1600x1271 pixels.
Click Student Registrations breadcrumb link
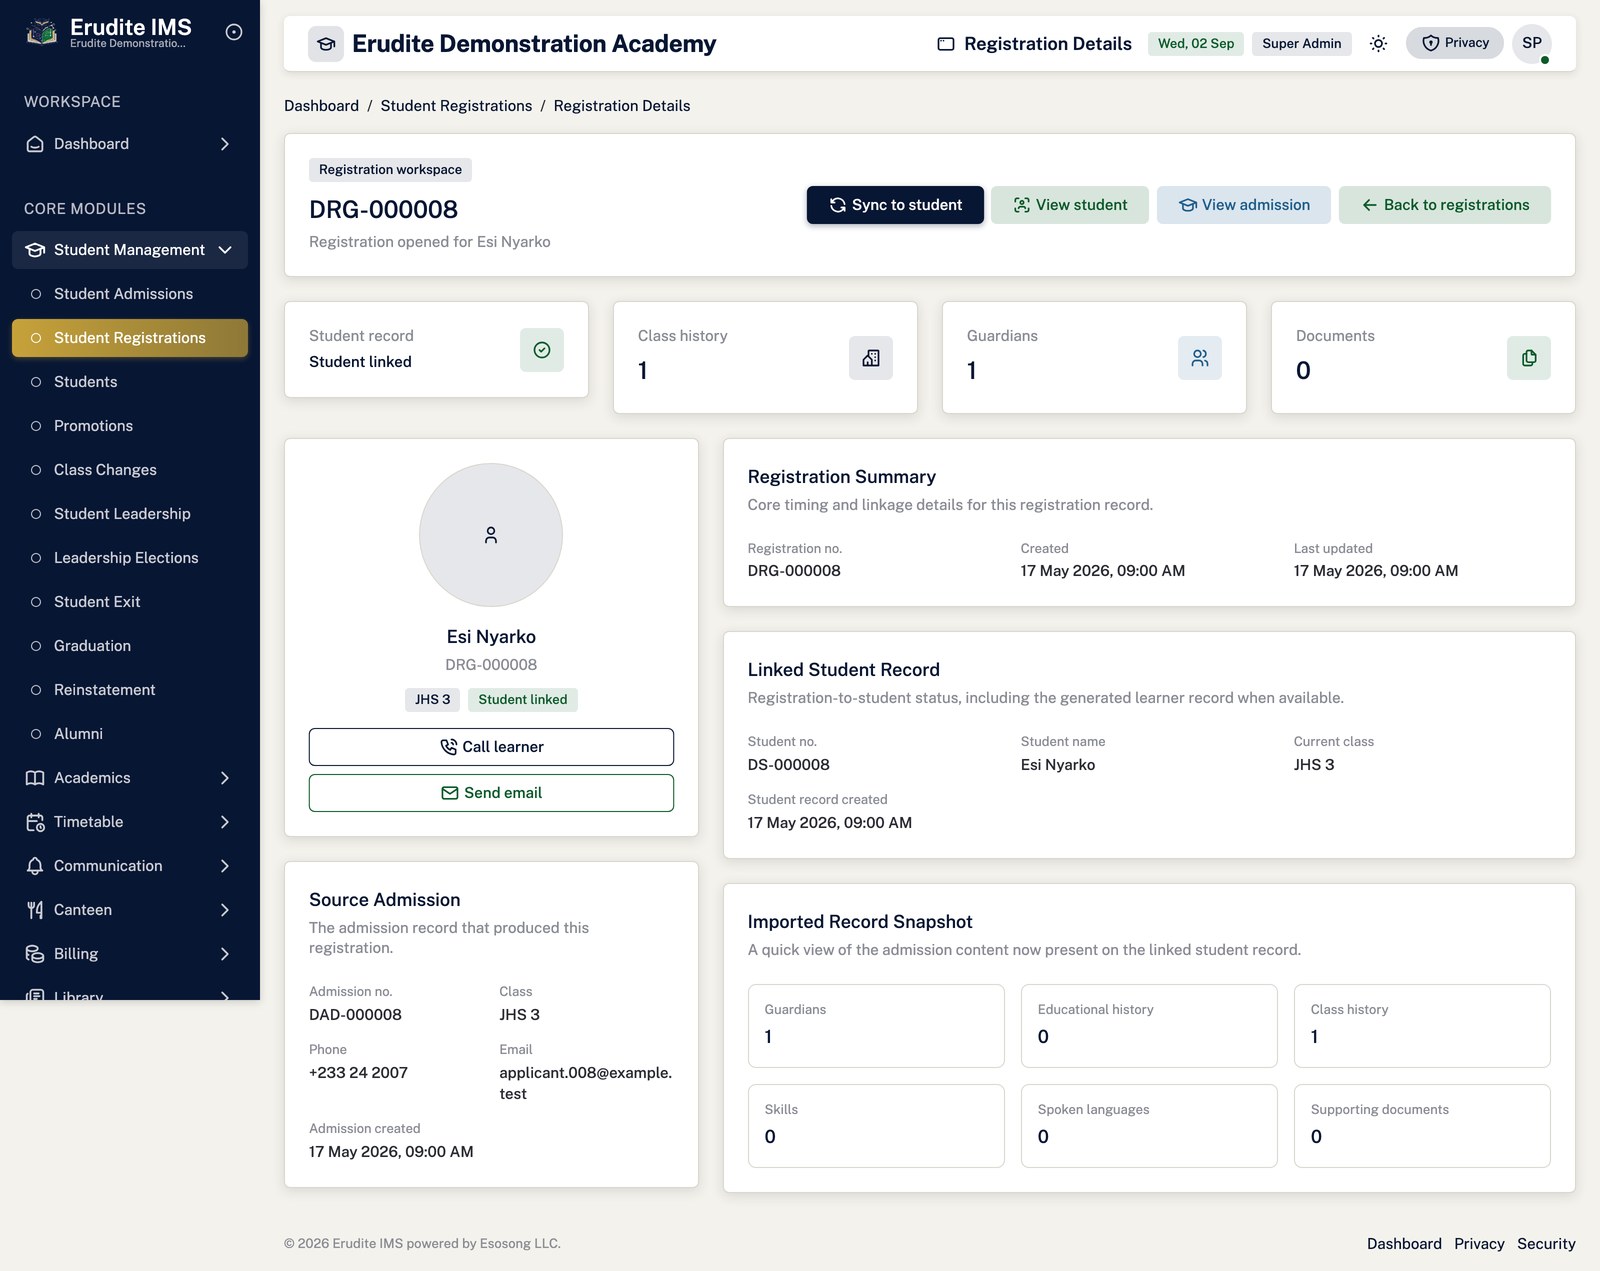click(456, 106)
